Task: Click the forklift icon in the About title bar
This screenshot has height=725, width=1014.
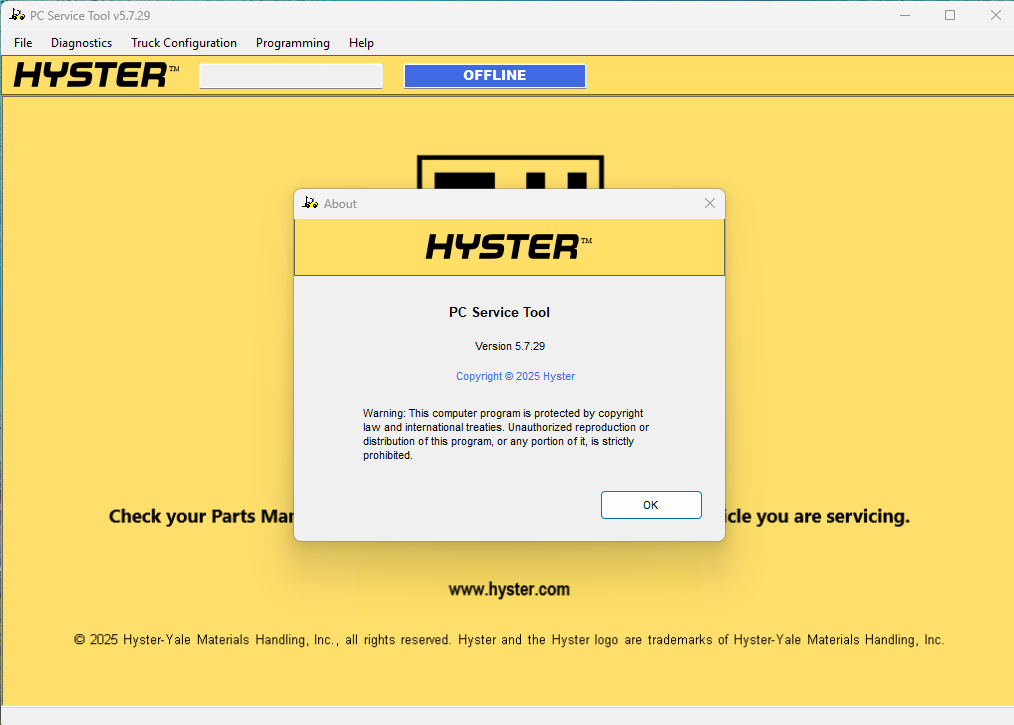Action: (x=310, y=203)
